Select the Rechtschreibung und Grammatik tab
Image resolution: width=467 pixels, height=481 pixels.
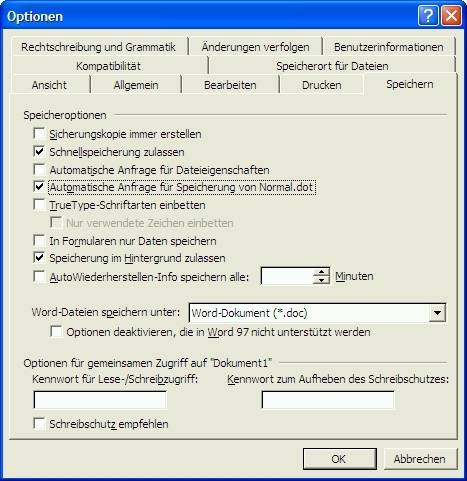click(98, 47)
